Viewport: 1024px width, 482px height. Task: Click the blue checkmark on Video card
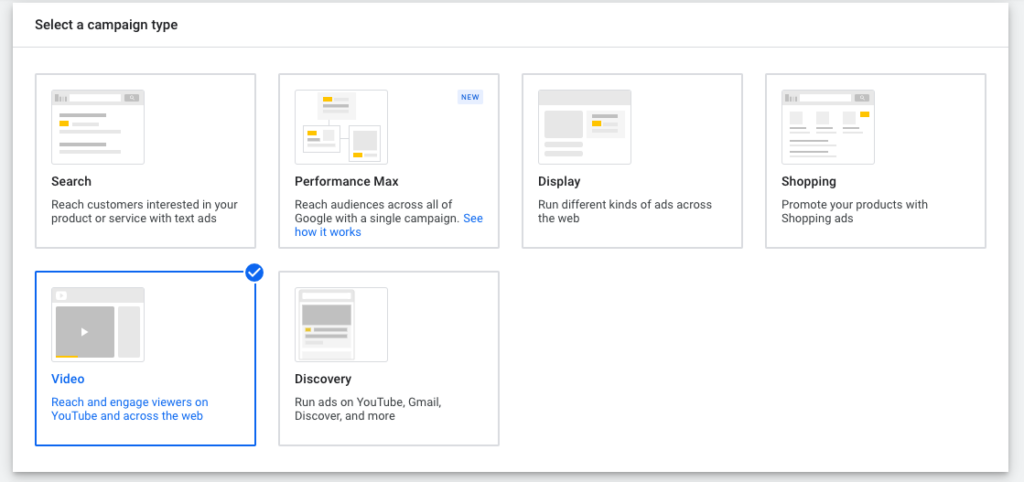pos(255,272)
